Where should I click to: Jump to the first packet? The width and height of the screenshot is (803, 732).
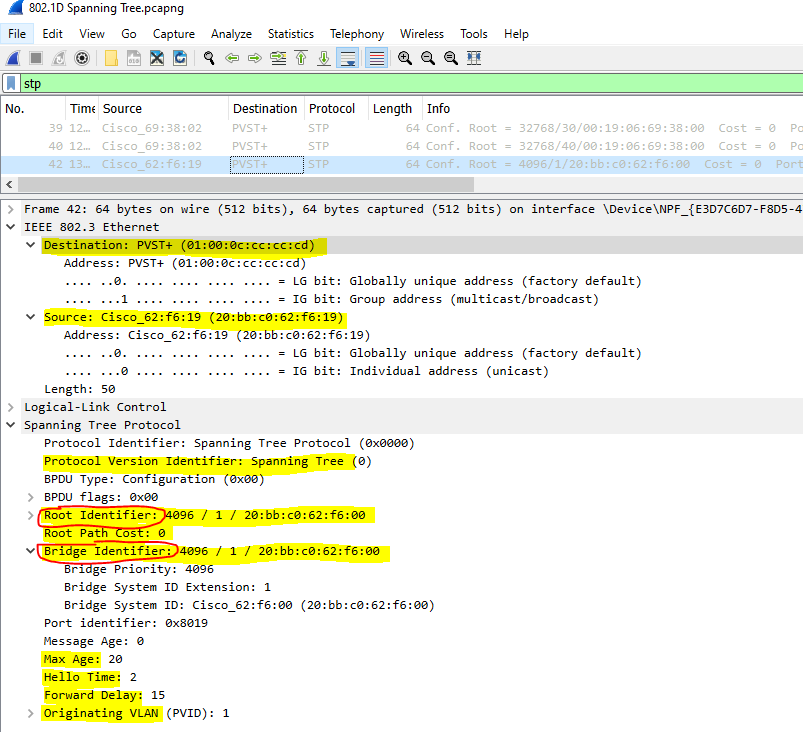pos(301,58)
